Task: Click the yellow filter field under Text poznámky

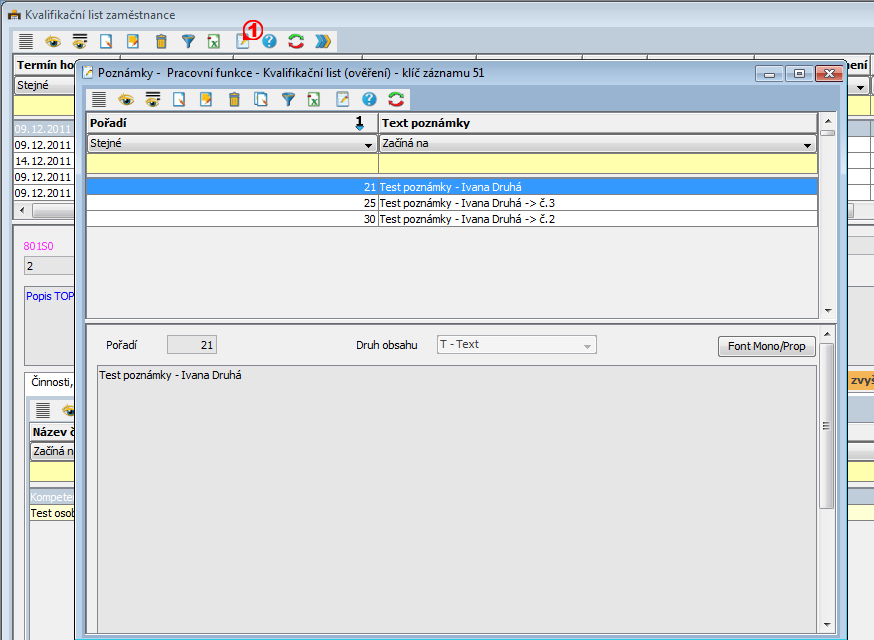Action: (x=597, y=163)
